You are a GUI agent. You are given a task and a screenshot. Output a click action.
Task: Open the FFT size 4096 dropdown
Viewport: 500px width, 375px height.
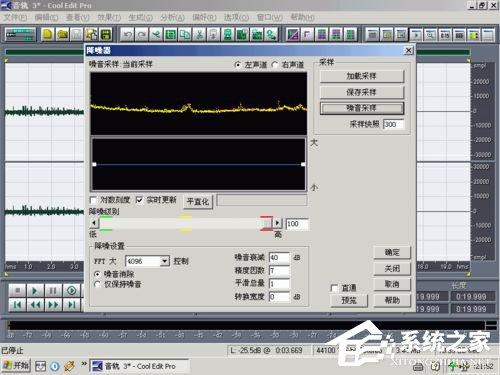[x=165, y=261]
